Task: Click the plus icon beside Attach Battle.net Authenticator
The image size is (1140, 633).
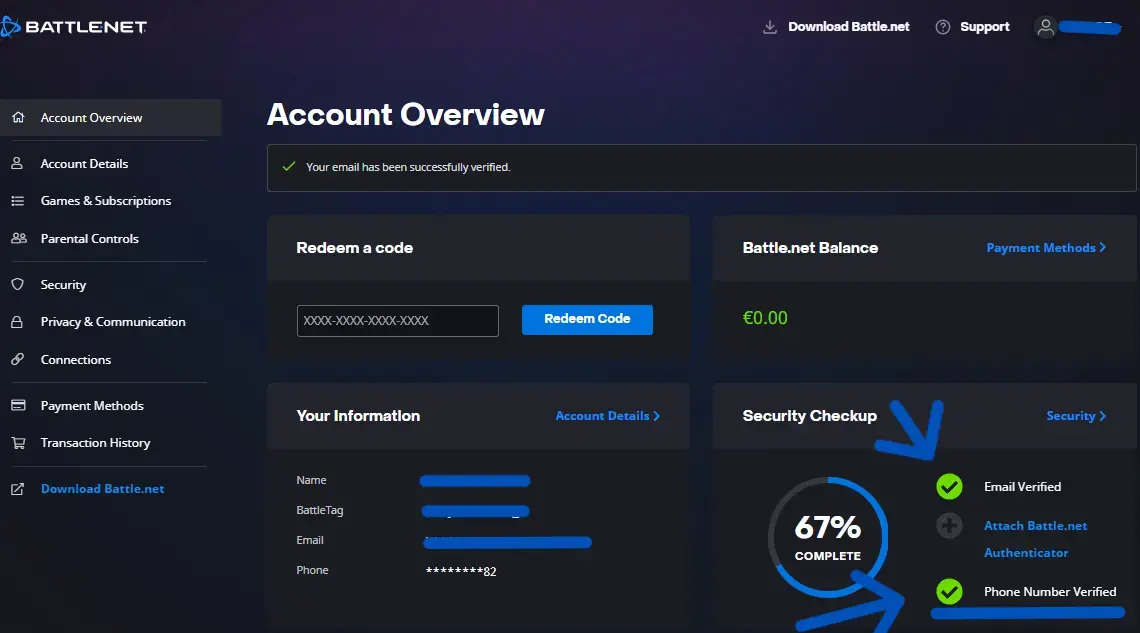Action: pos(948,525)
